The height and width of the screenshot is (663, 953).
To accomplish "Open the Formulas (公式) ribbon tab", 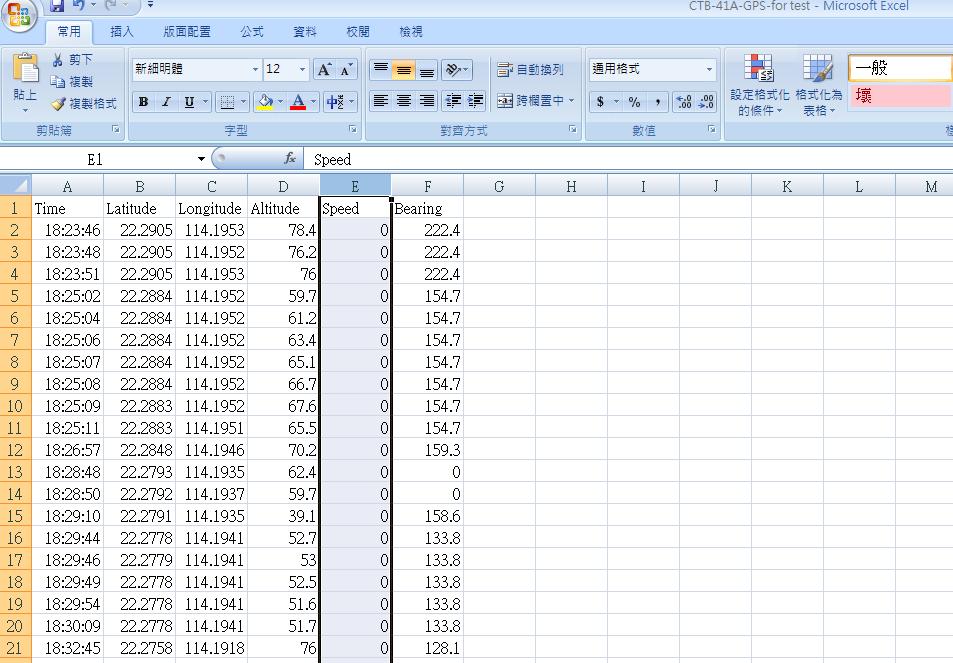I will pyautogui.click(x=252, y=32).
